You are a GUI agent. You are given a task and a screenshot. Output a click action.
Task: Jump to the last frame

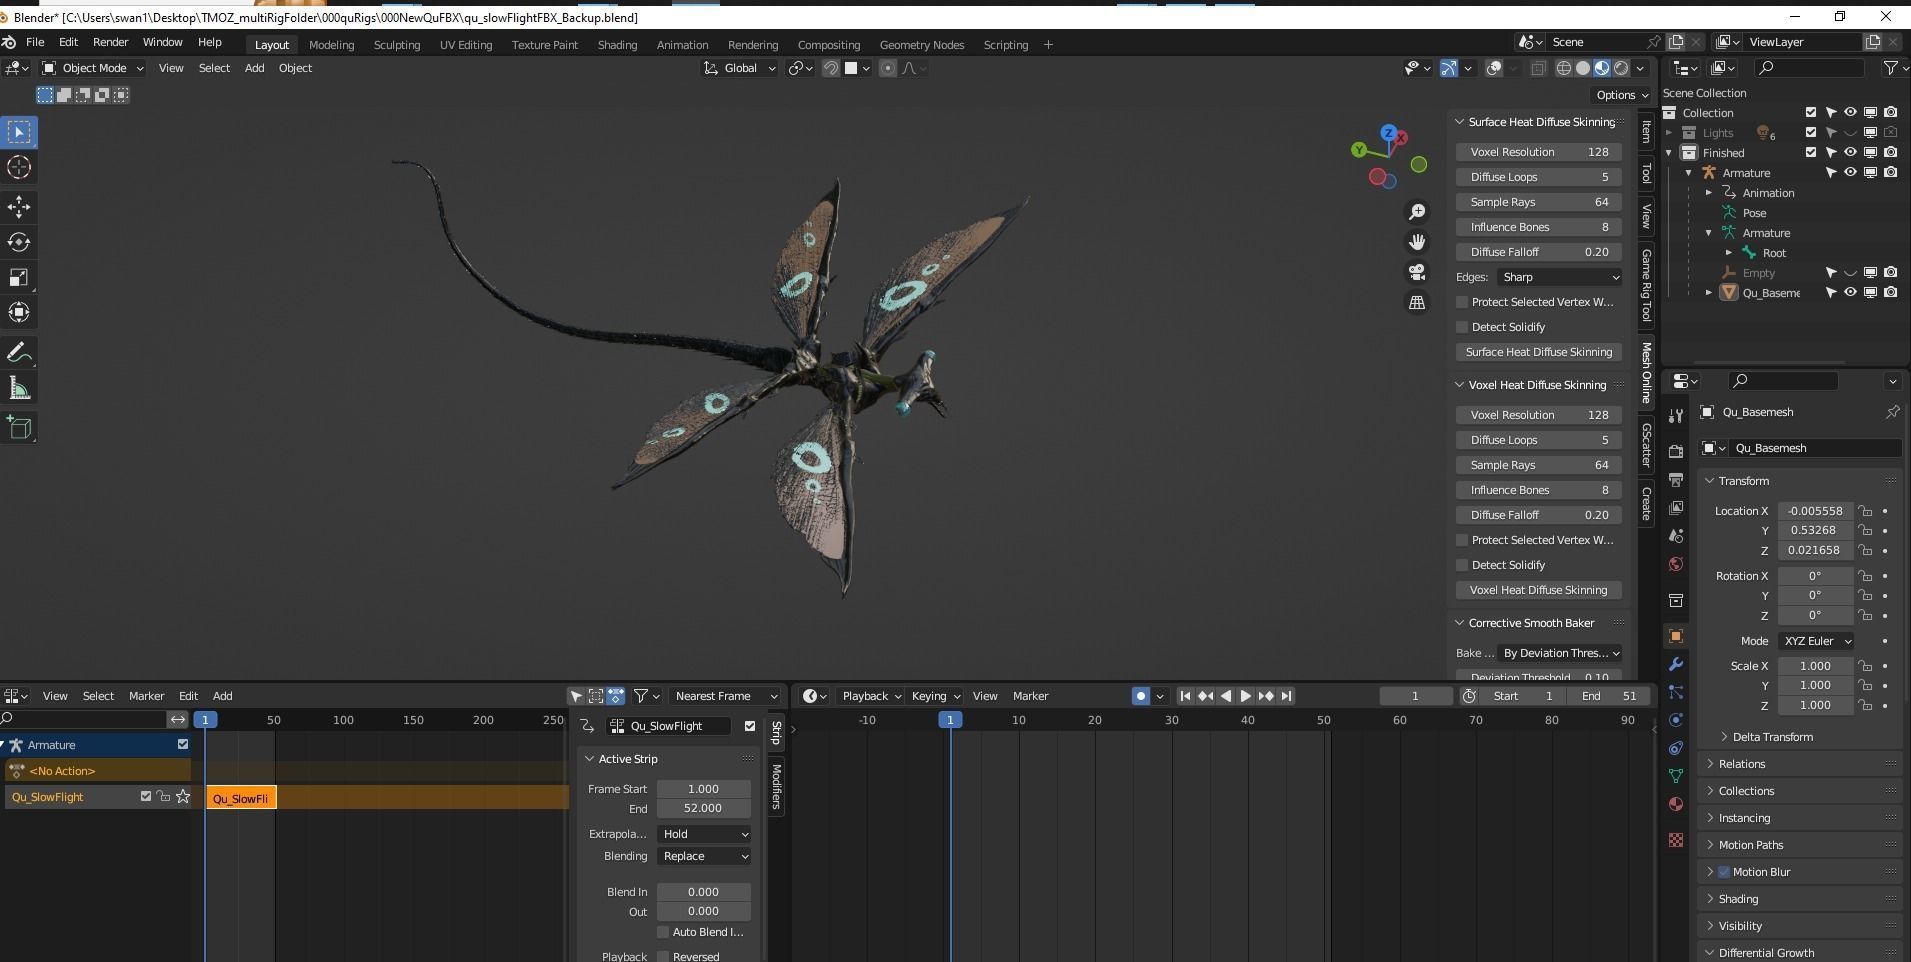click(x=1287, y=696)
